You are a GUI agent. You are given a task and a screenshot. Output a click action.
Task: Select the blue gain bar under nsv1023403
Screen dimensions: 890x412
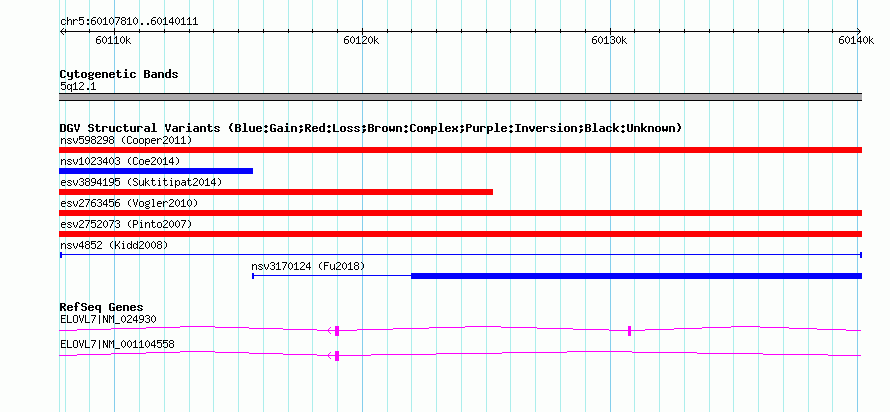pyautogui.click(x=156, y=171)
